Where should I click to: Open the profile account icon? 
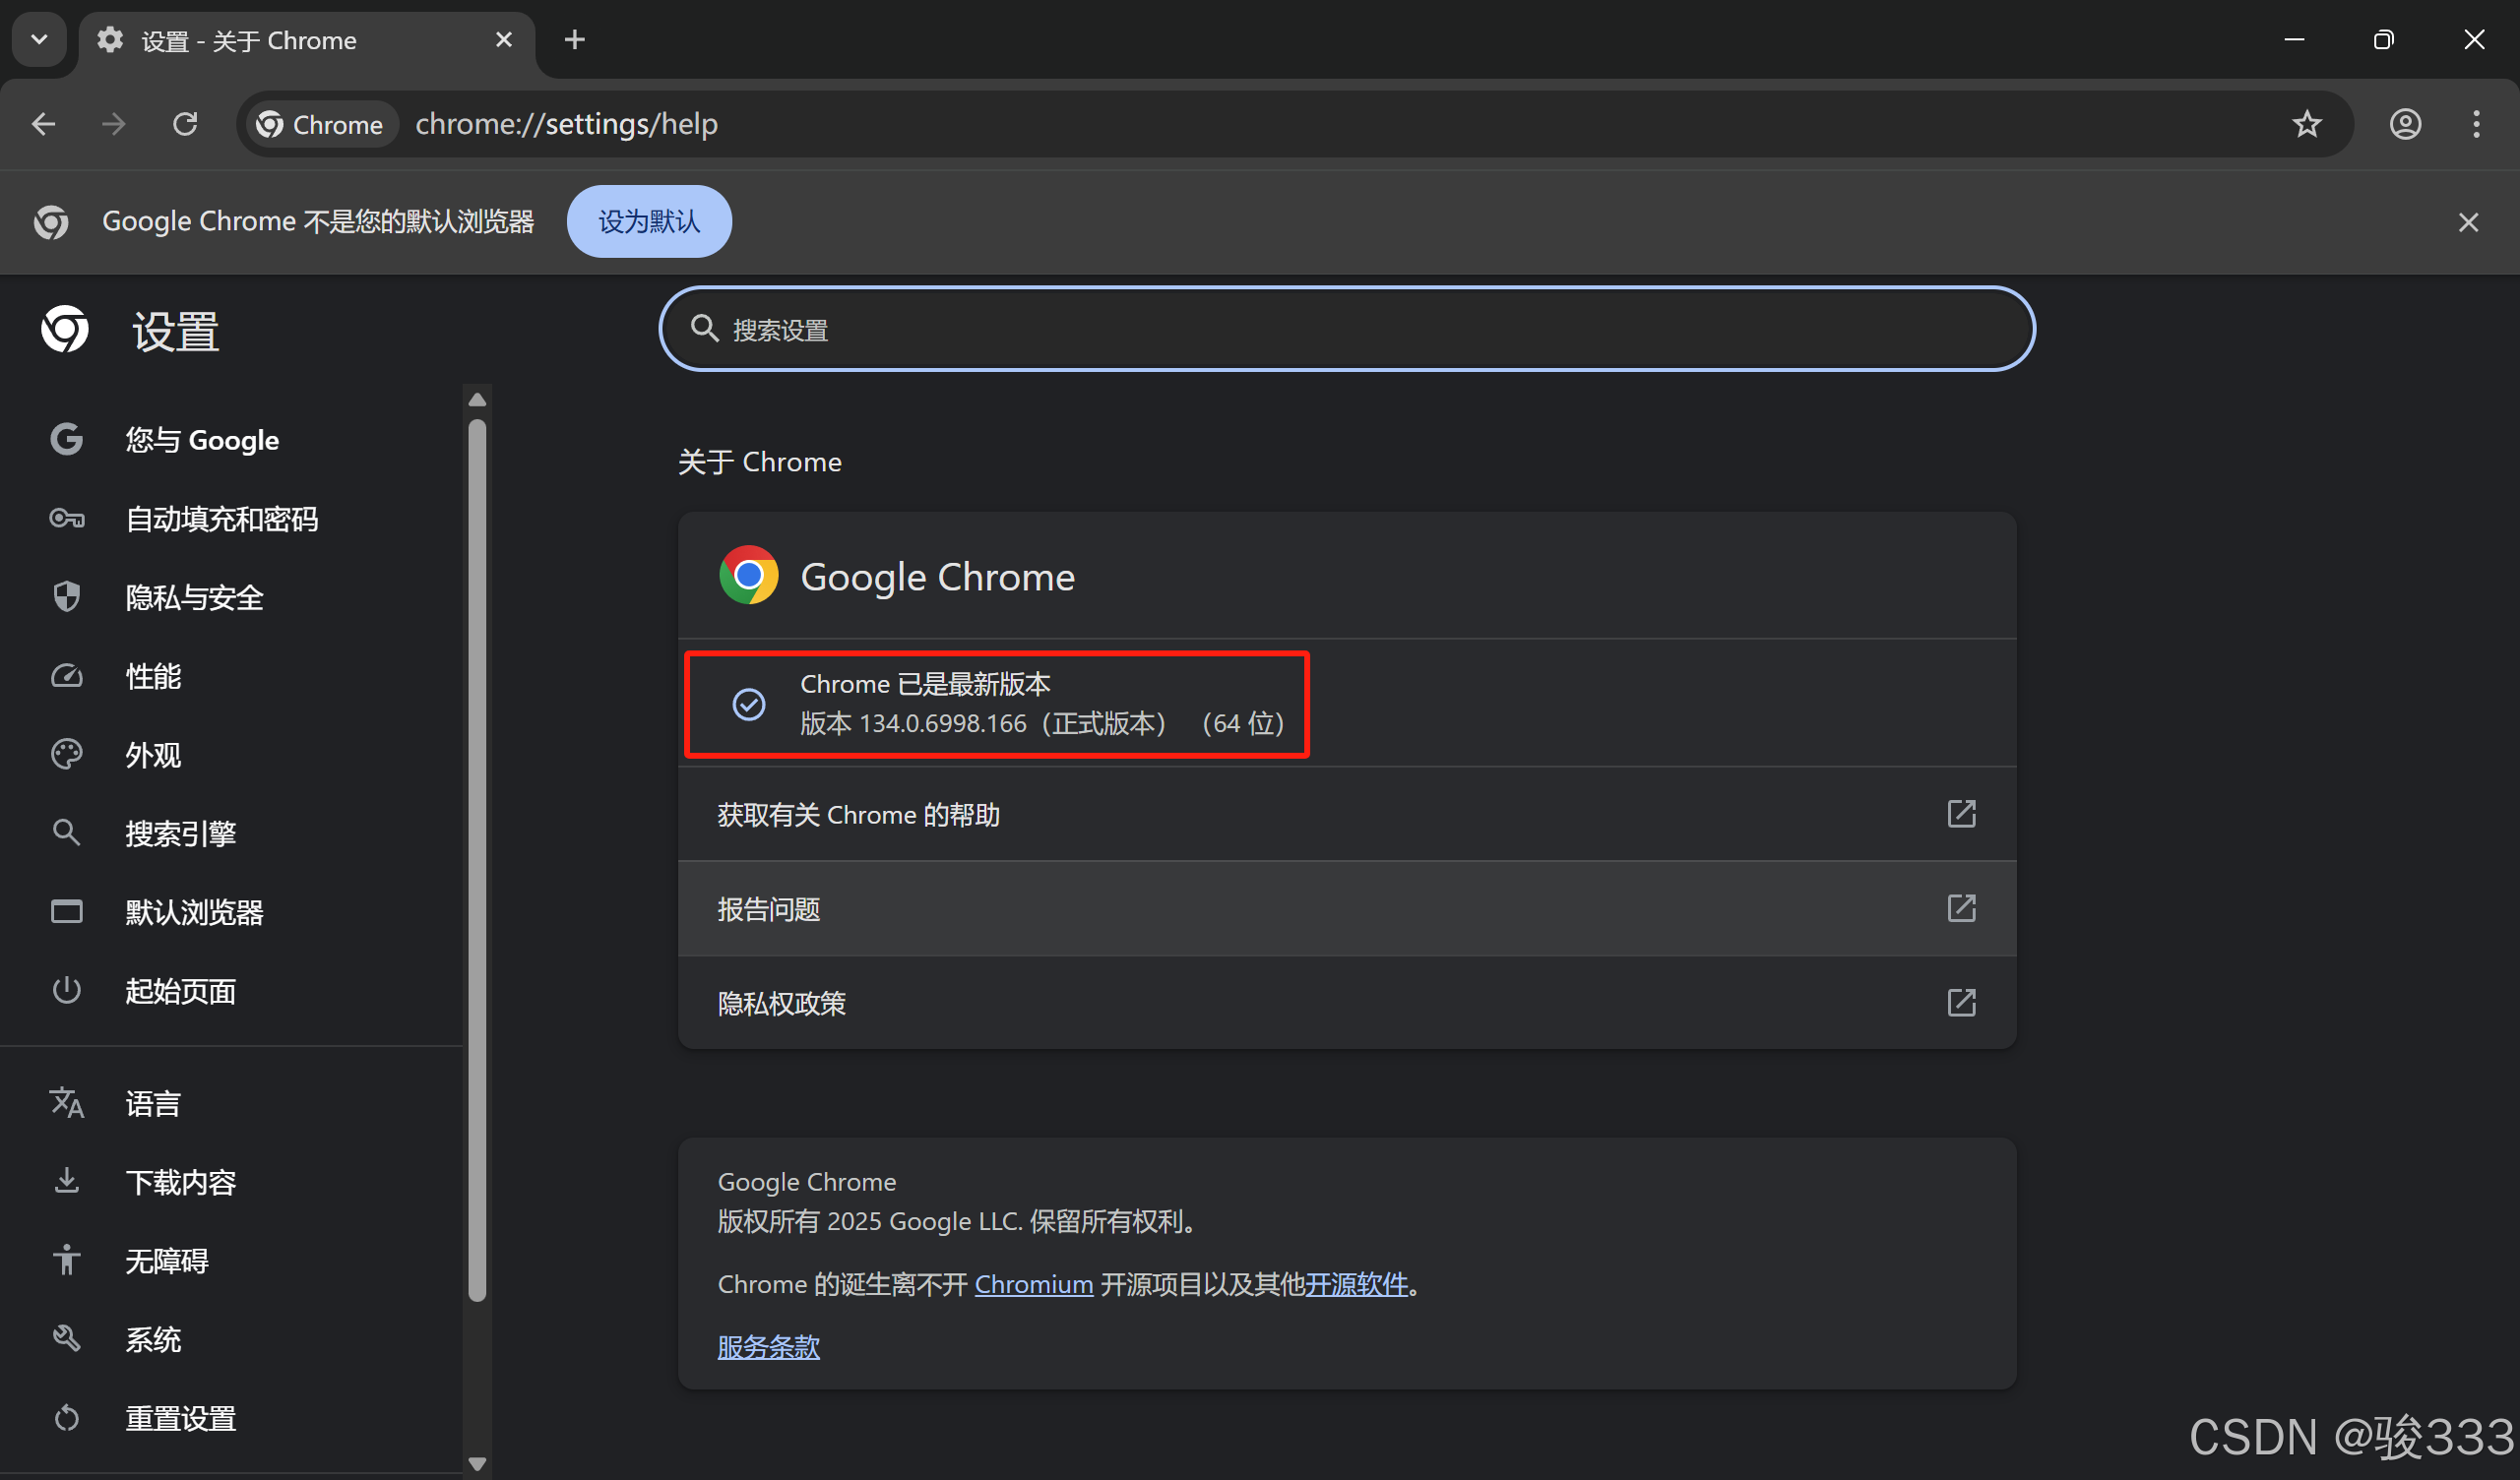[2405, 123]
